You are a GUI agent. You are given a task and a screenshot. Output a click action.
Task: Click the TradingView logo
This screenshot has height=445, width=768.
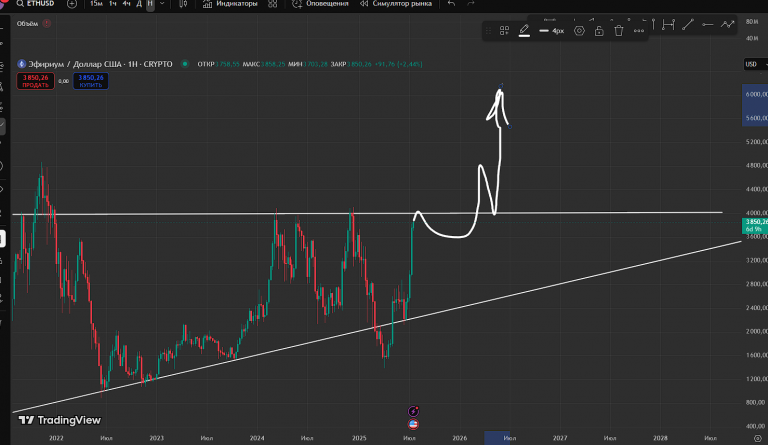coord(60,420)
